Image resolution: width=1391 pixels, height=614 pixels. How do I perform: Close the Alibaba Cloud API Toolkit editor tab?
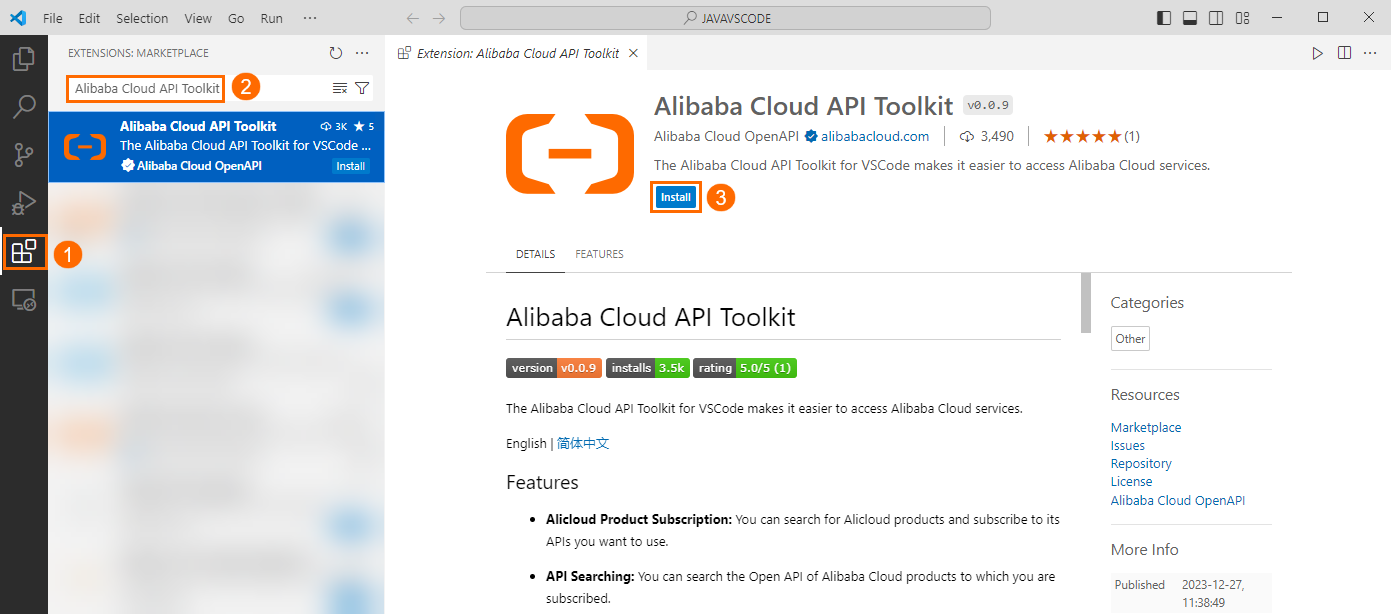point(633,53)
